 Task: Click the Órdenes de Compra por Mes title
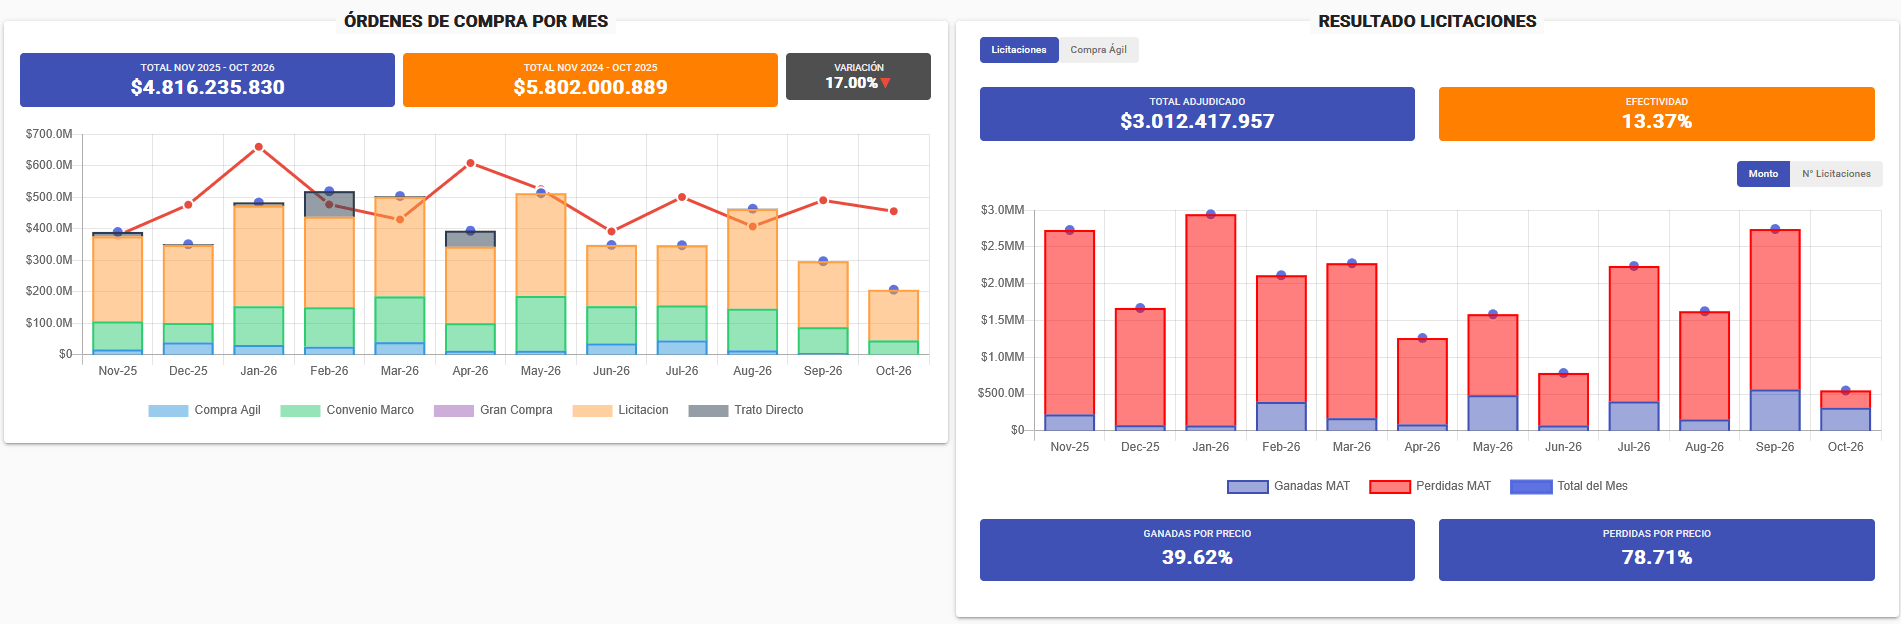(476, 21)
